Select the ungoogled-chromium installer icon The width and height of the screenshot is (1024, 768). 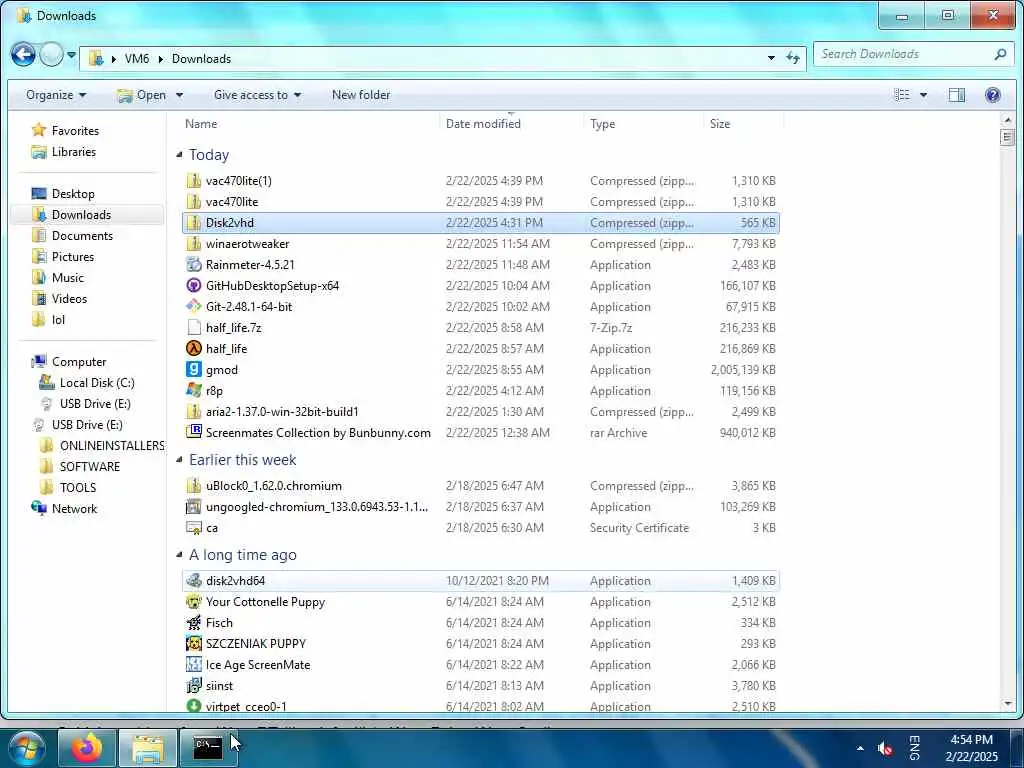point(193,507)
